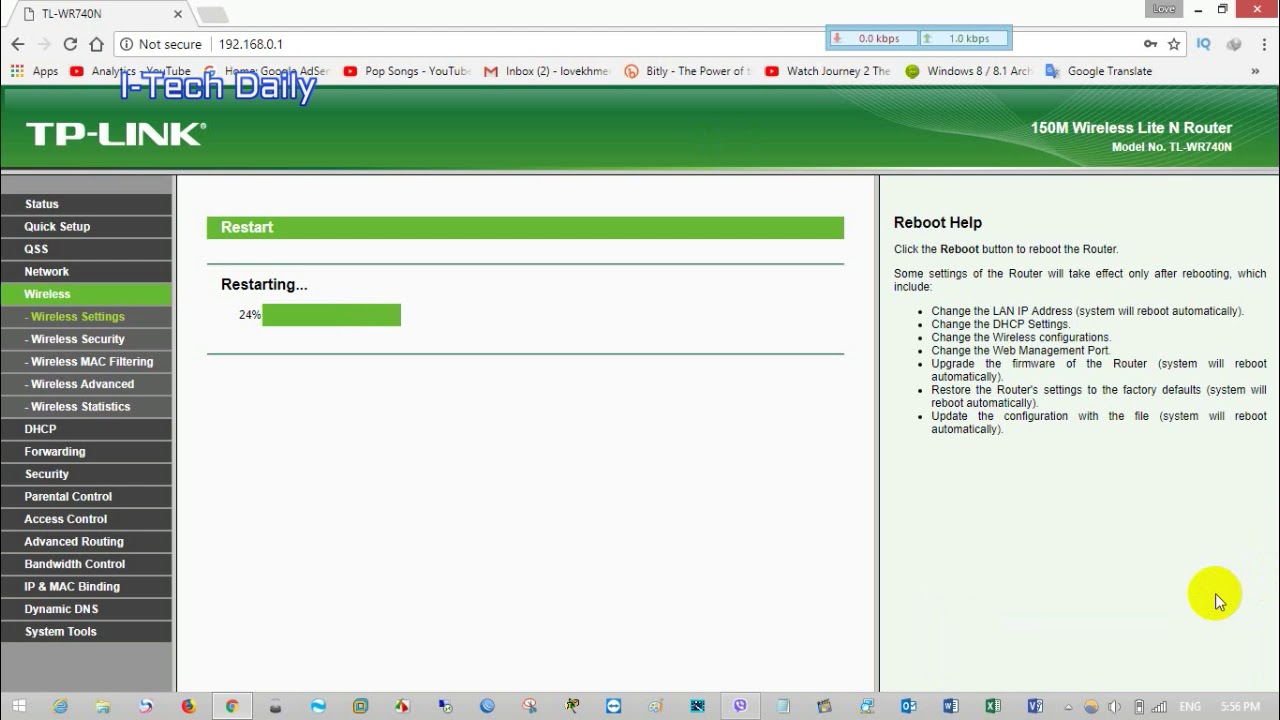Open the Network menu item

pyautogui.click(x=86, y=272)
